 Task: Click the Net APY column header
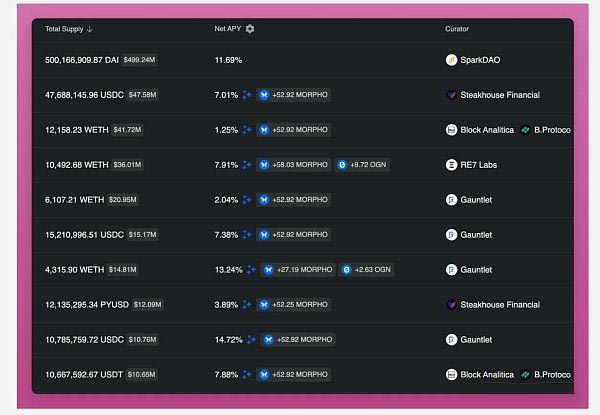(228, 29)
